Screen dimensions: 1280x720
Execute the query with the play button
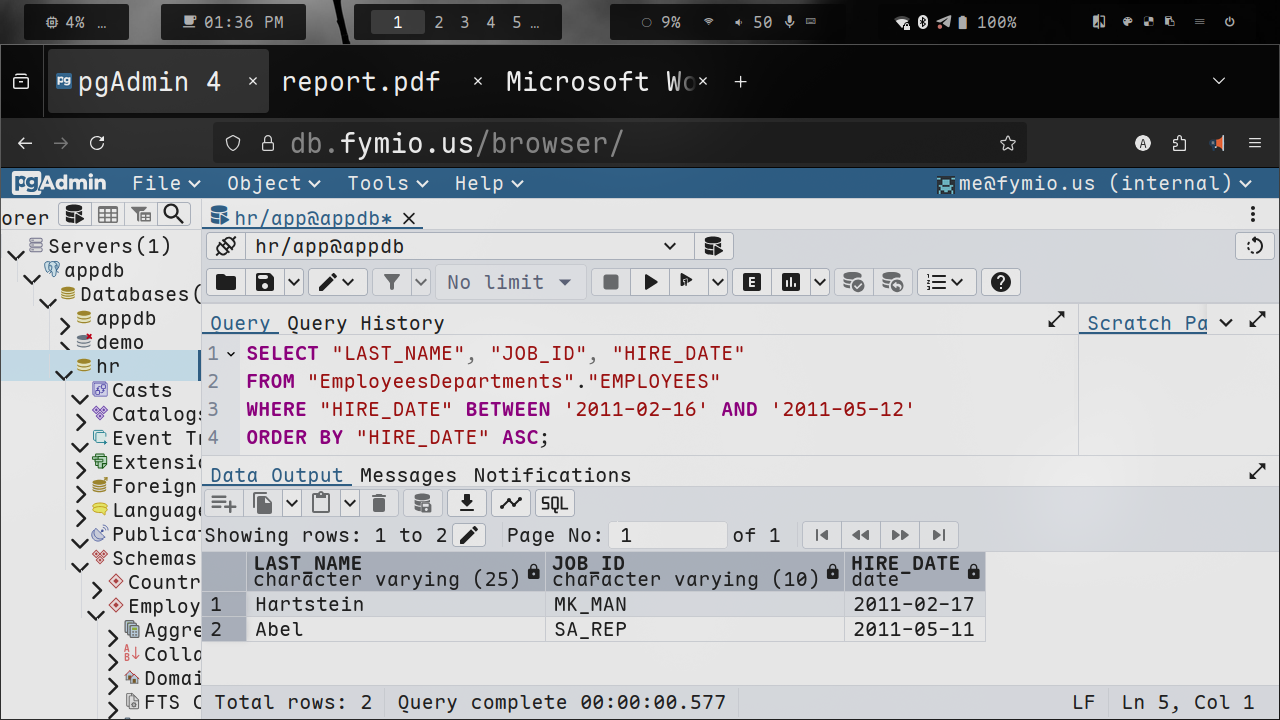point(650,283)
